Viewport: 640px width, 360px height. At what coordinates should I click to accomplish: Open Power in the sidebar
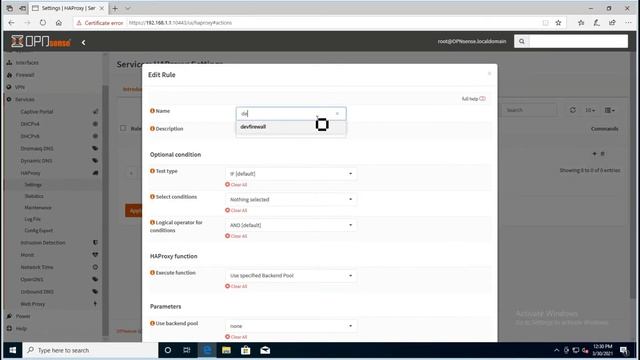coord(23,316)
